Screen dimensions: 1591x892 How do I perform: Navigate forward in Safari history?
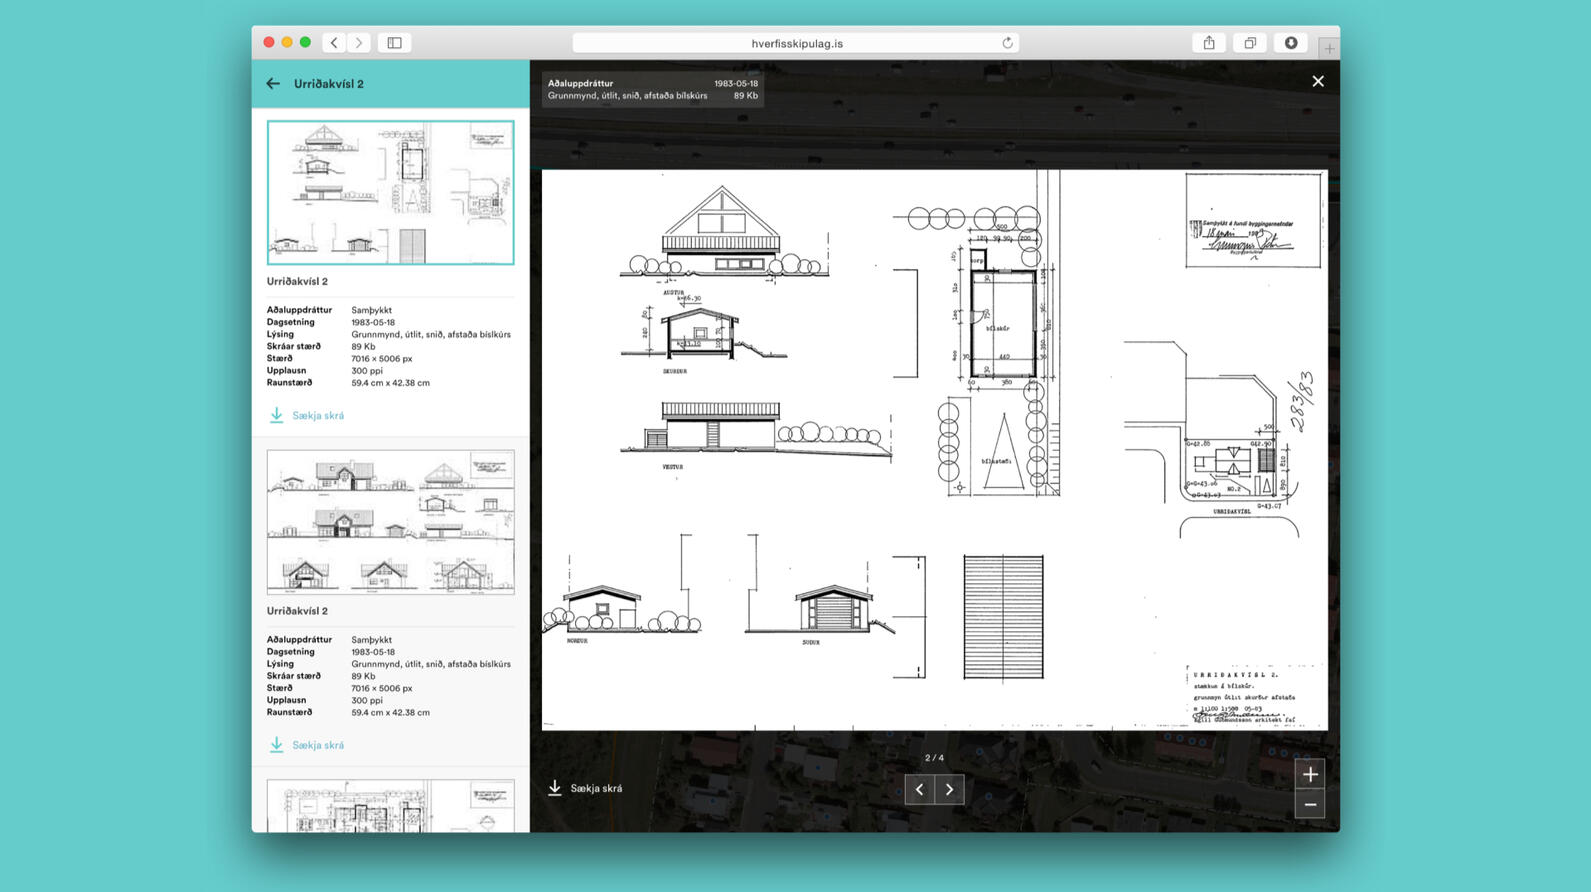tap(359, 43)
